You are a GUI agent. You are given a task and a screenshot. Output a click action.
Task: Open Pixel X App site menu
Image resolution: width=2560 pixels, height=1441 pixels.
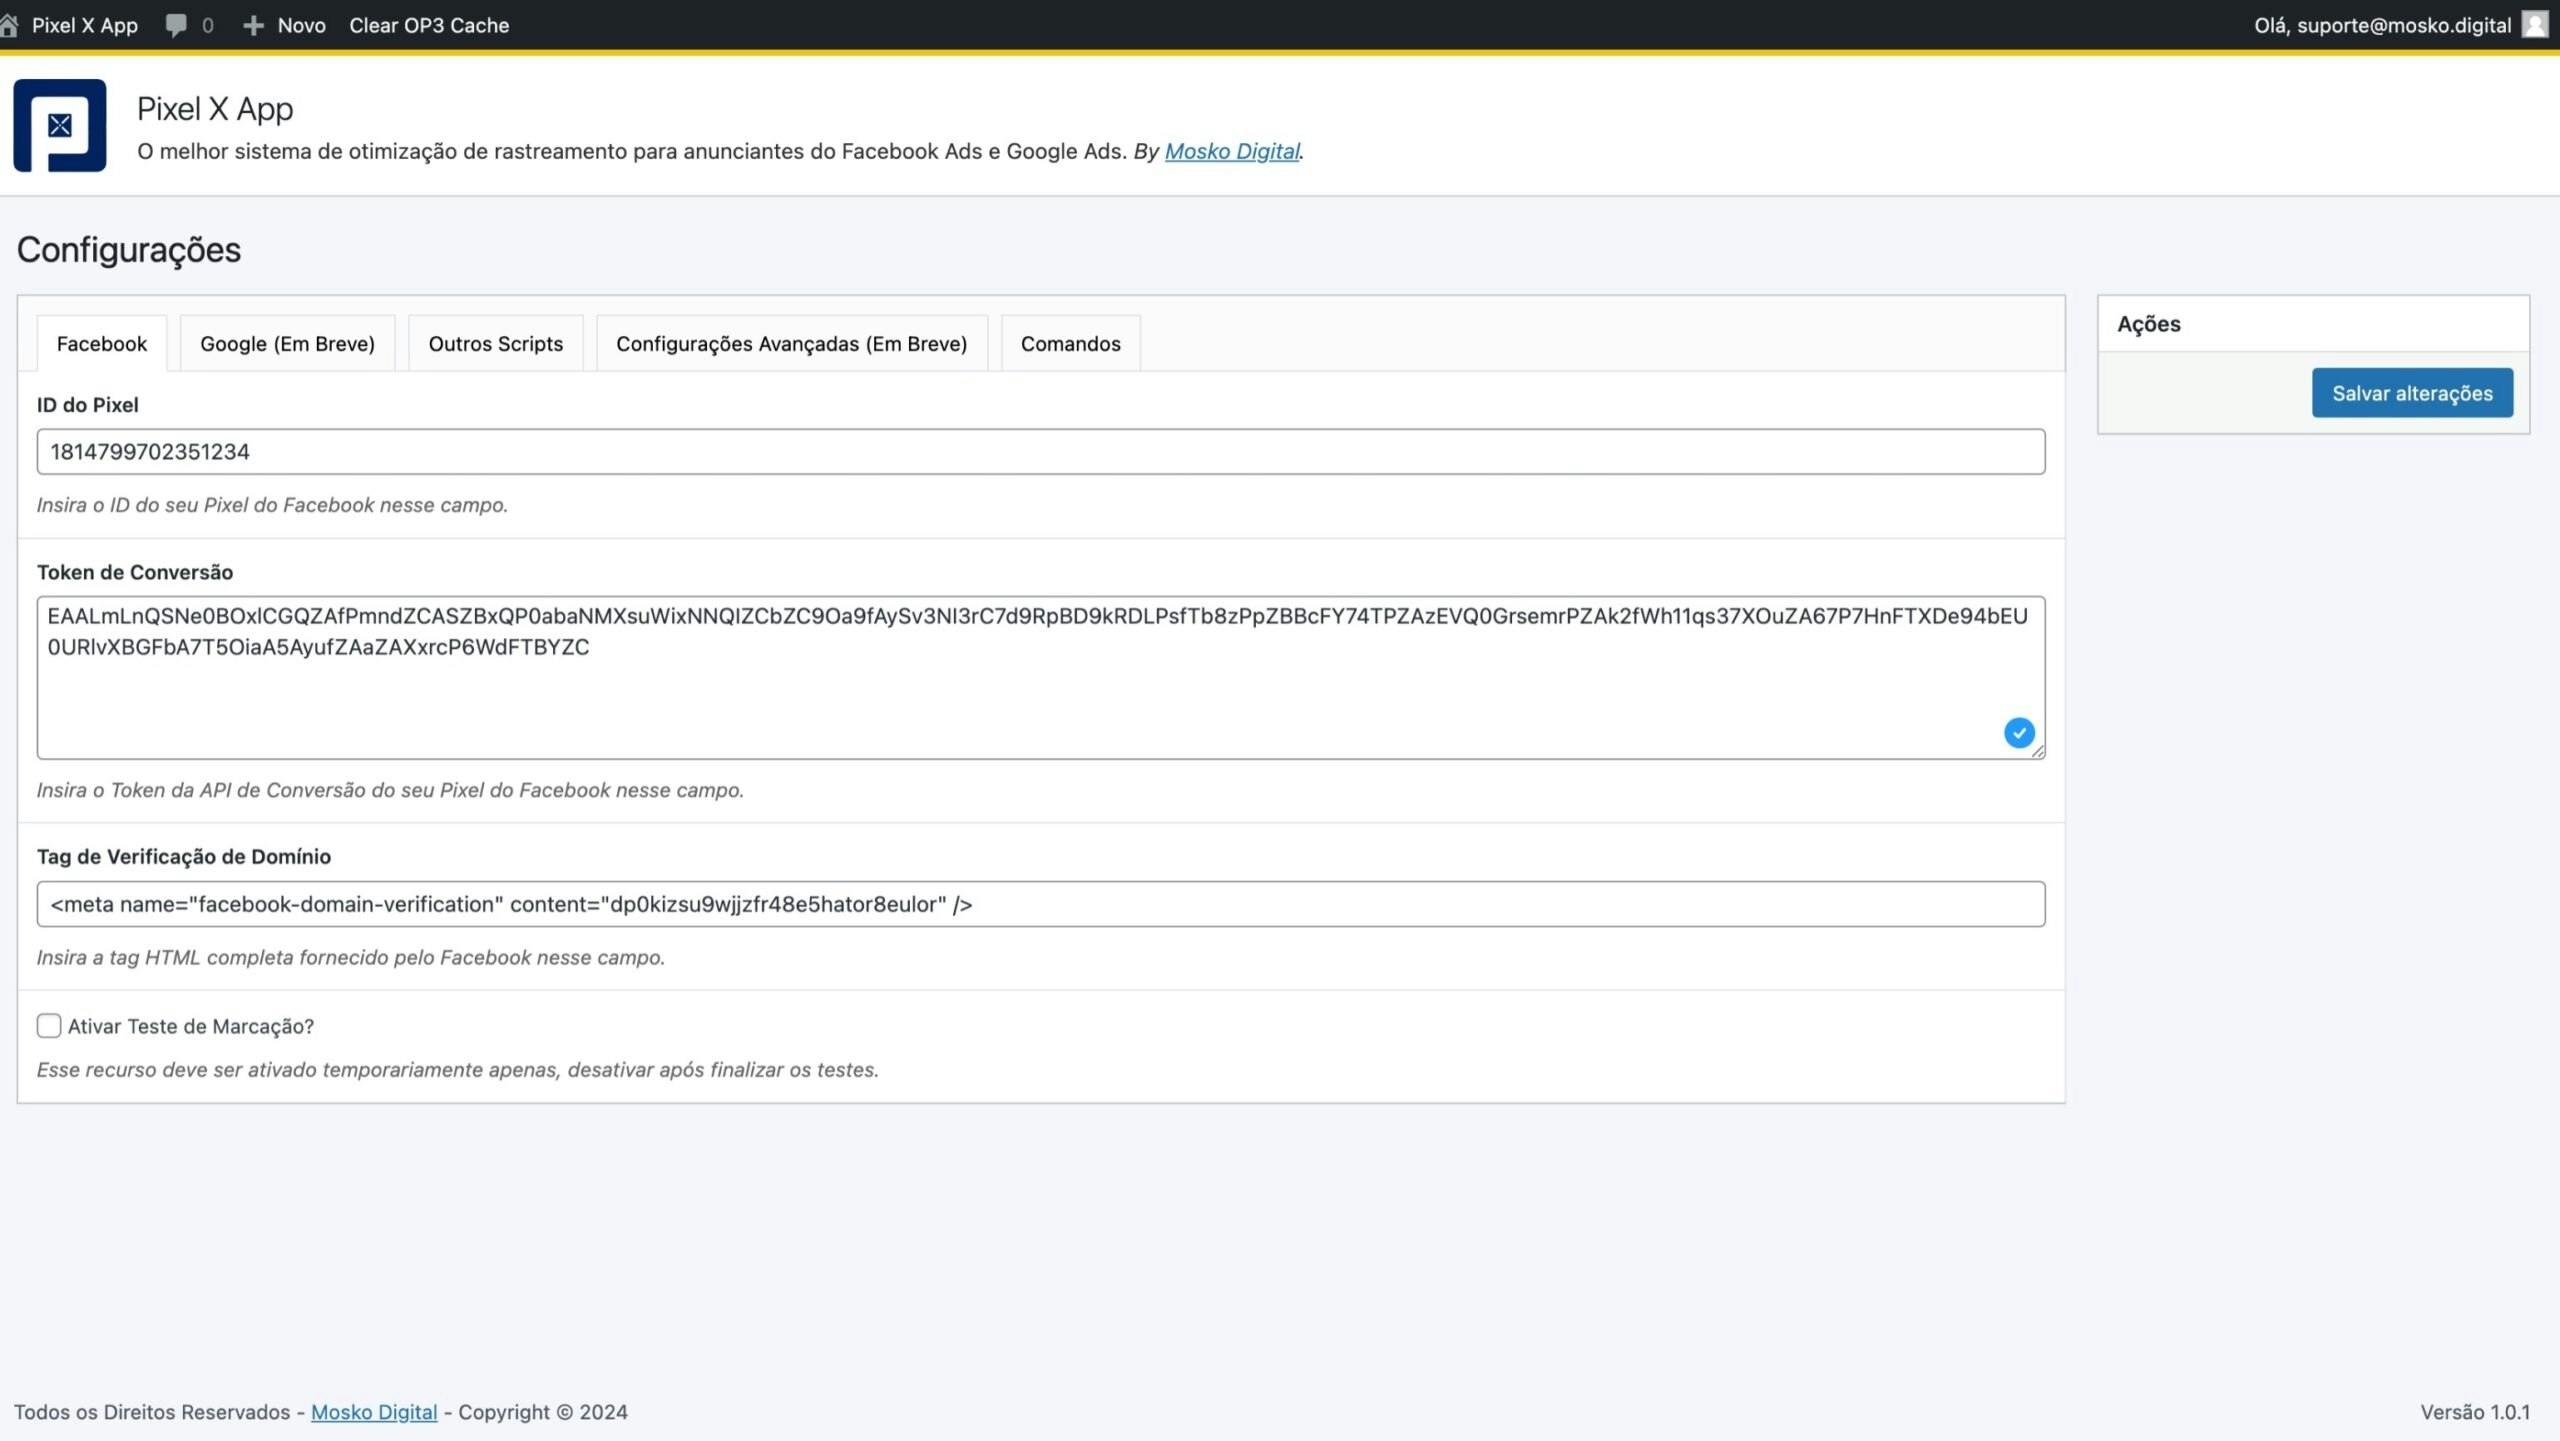[85, 25]
